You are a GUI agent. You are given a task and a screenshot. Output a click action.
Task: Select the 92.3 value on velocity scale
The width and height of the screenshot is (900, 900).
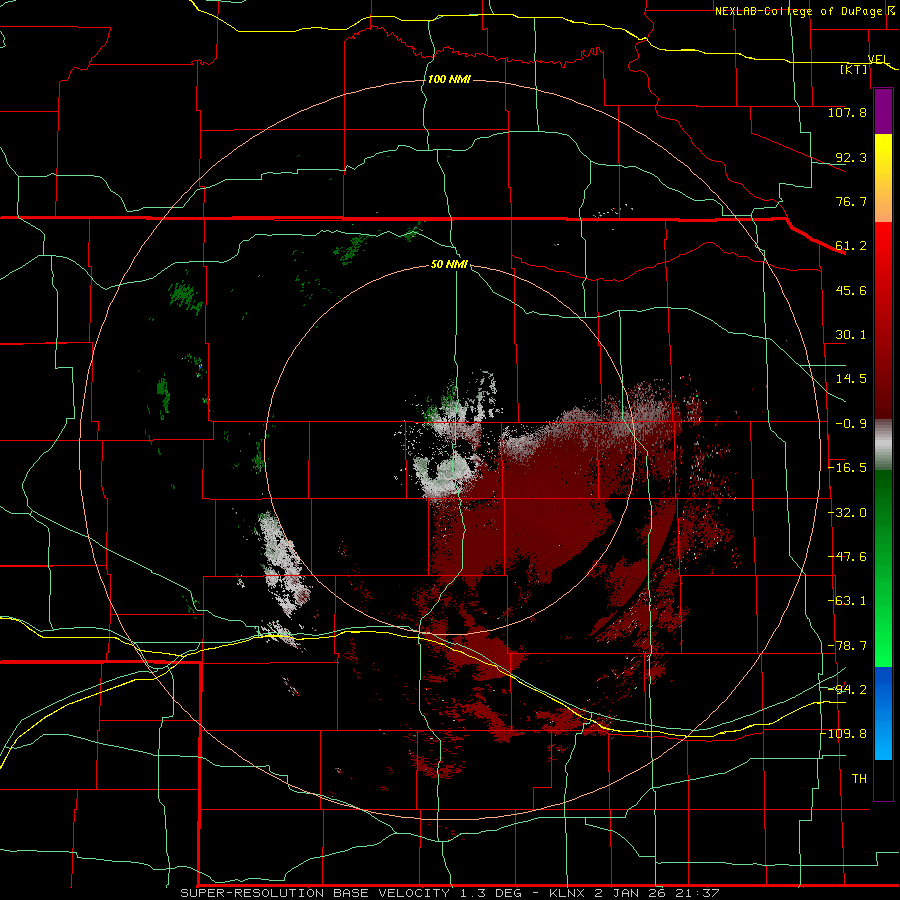click(x=851, y=157)
